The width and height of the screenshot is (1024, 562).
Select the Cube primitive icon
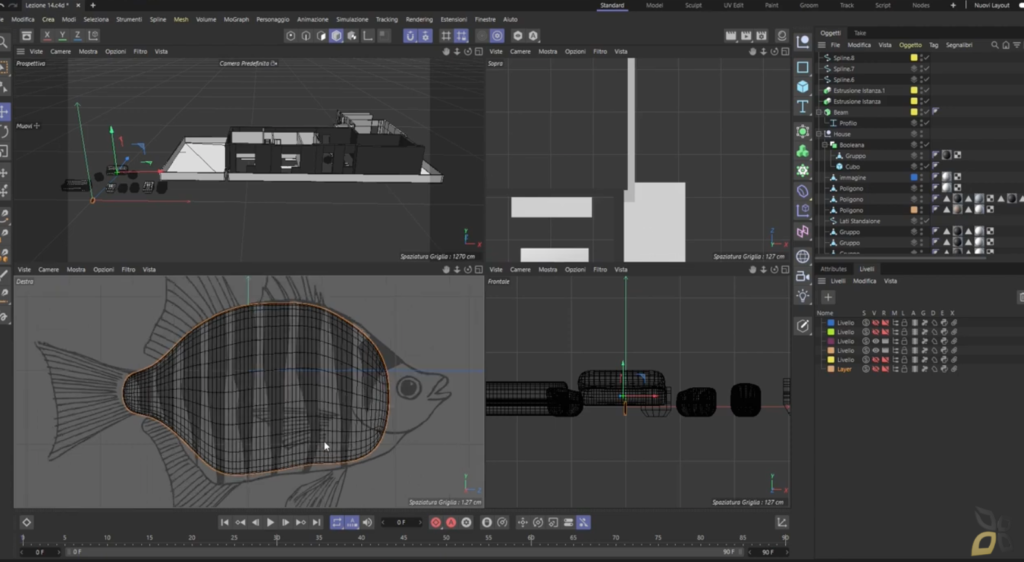coord(803,87)
